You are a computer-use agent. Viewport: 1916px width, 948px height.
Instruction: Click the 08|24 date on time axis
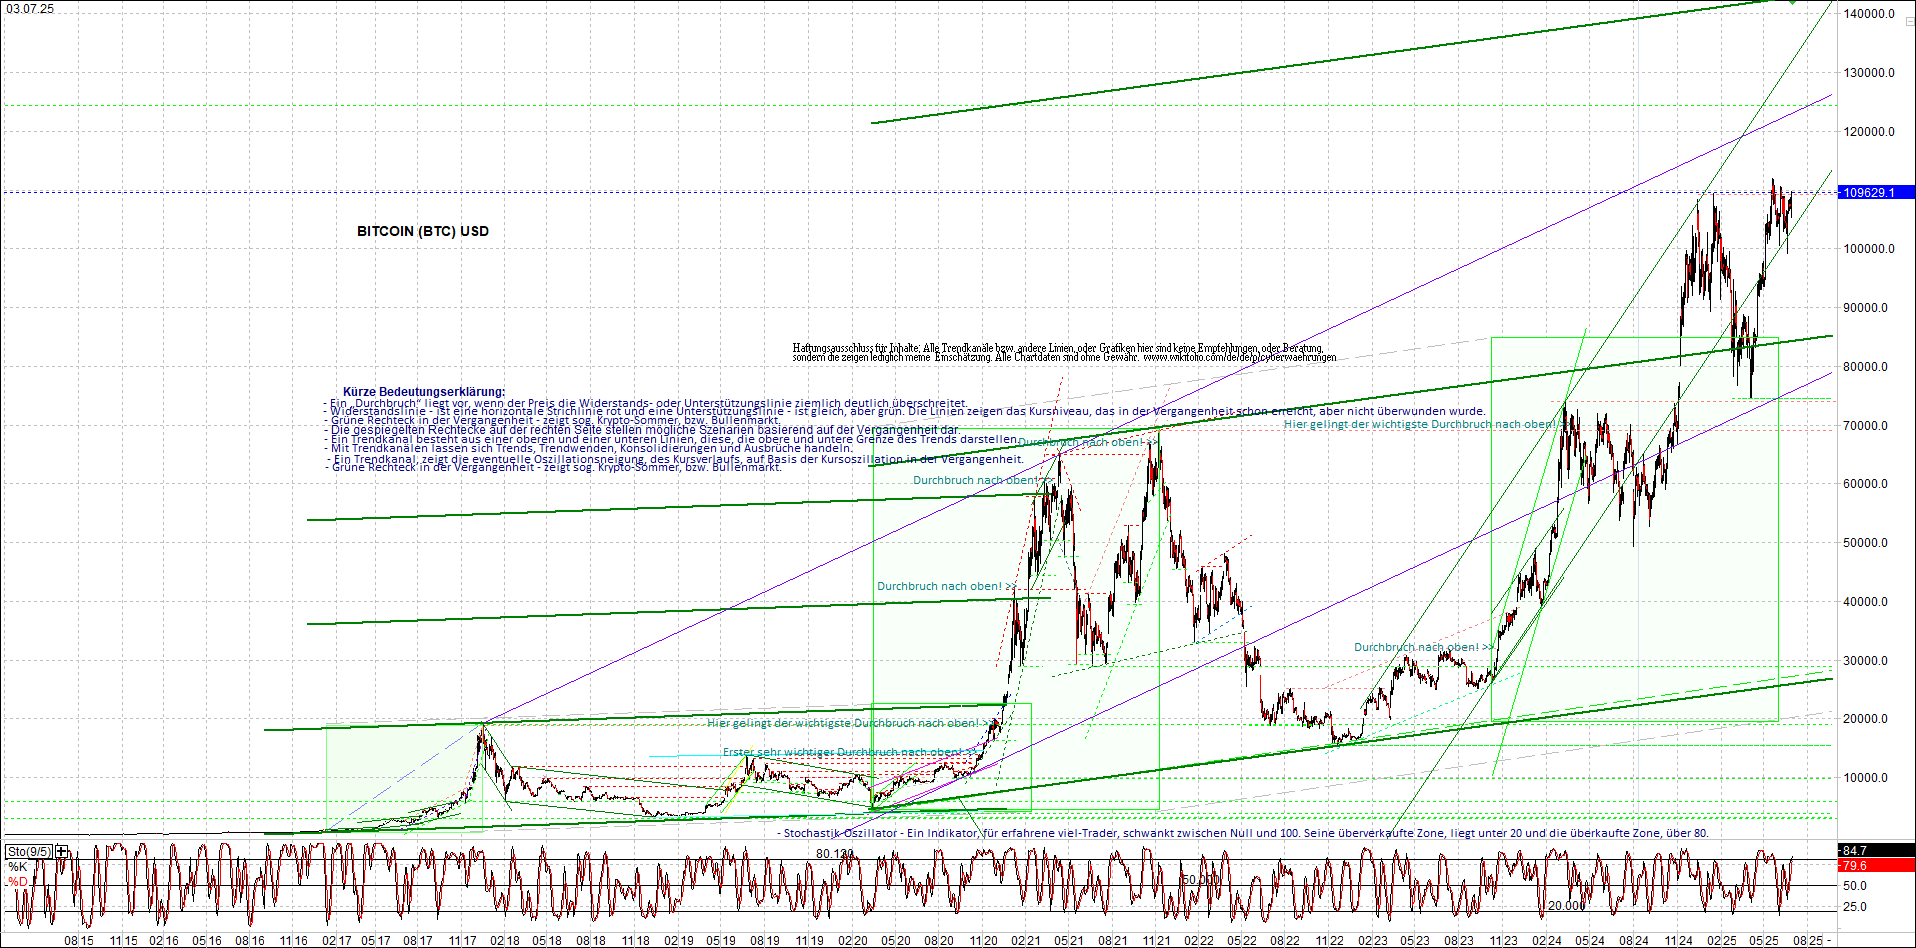(x=1634, y=941)
